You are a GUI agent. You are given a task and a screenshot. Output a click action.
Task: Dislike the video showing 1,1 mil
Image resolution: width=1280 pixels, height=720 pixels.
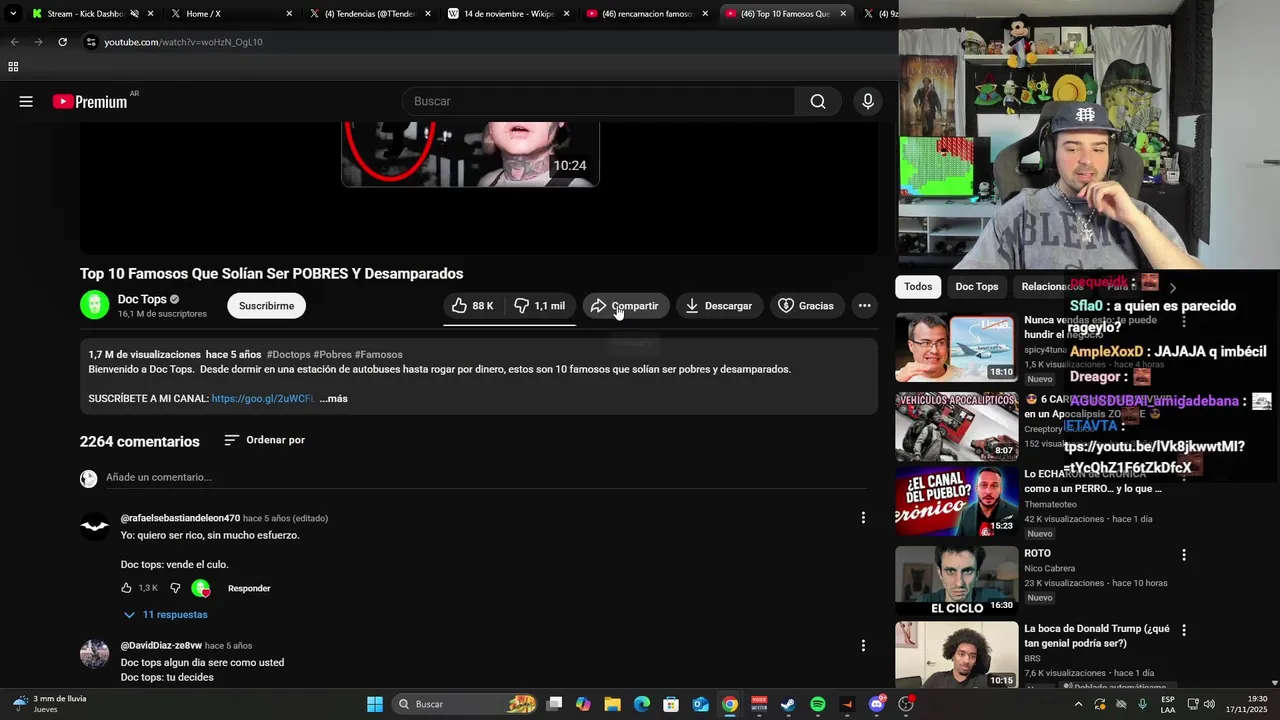click(x=540, y=306)
